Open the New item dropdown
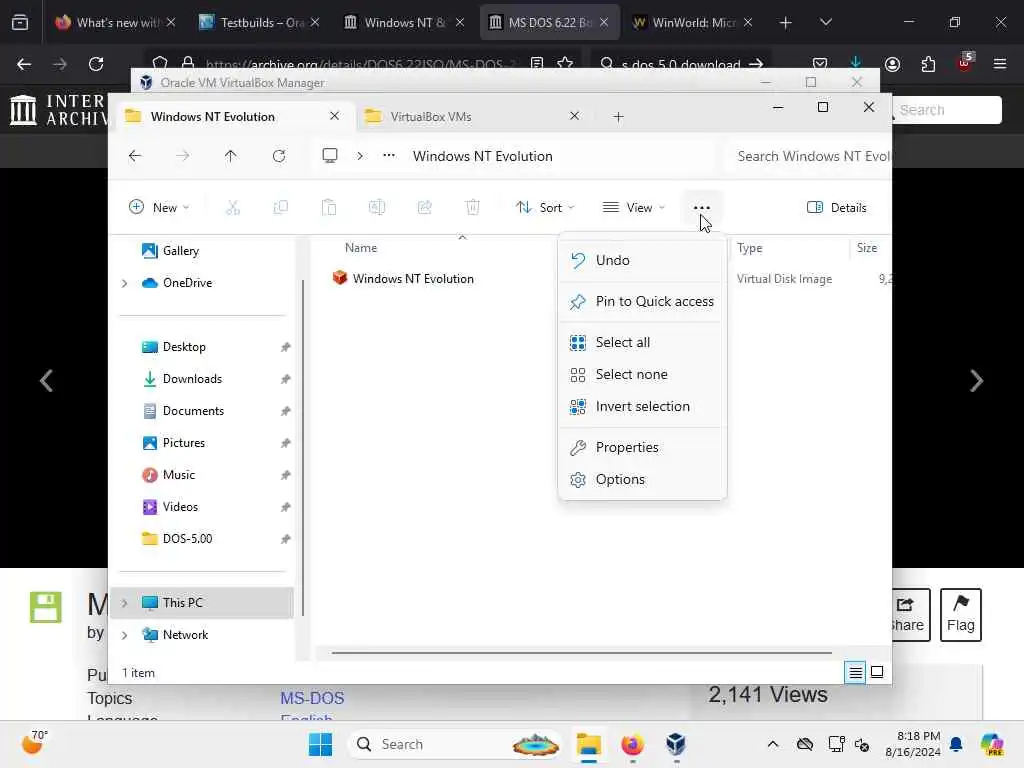1024x768 pixels. (159, 208)
